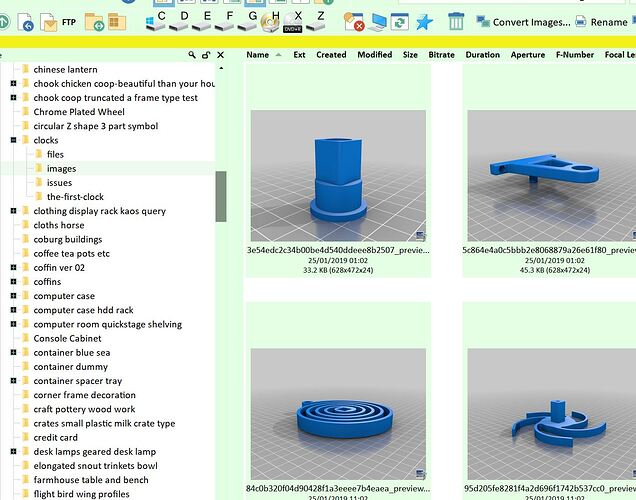
Task: Click the Convert Images button
Action: pyautogui.click(x=523, y=22)
